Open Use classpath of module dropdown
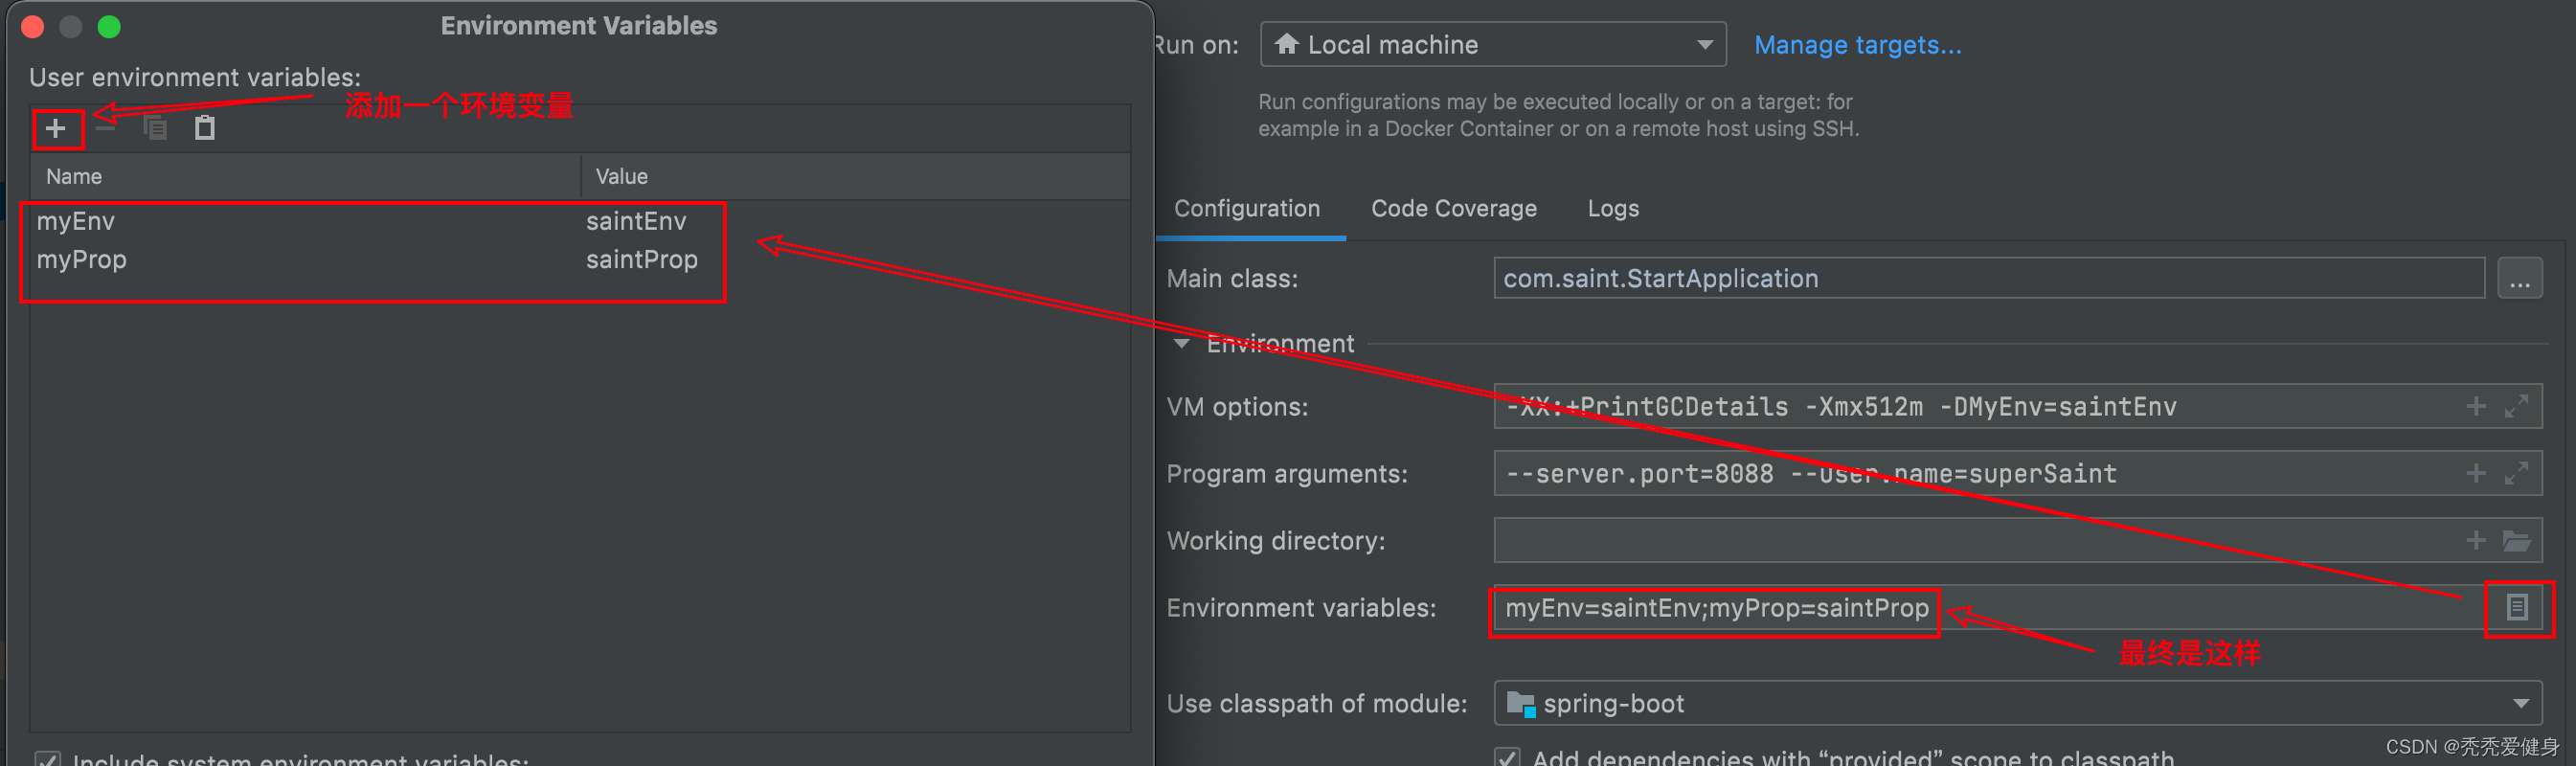This screenshot has width=2576, height=766. tap(2016, 703)
